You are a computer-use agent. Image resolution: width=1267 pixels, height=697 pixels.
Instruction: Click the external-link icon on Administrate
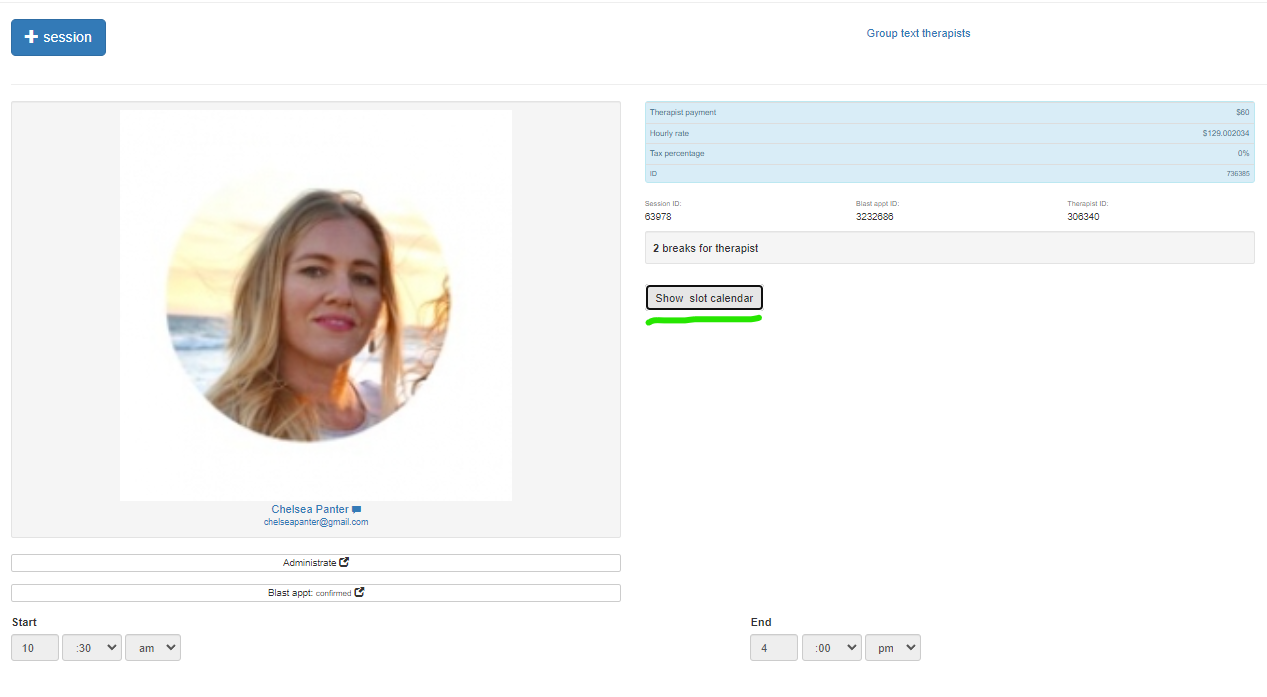[x=345, y=562]
